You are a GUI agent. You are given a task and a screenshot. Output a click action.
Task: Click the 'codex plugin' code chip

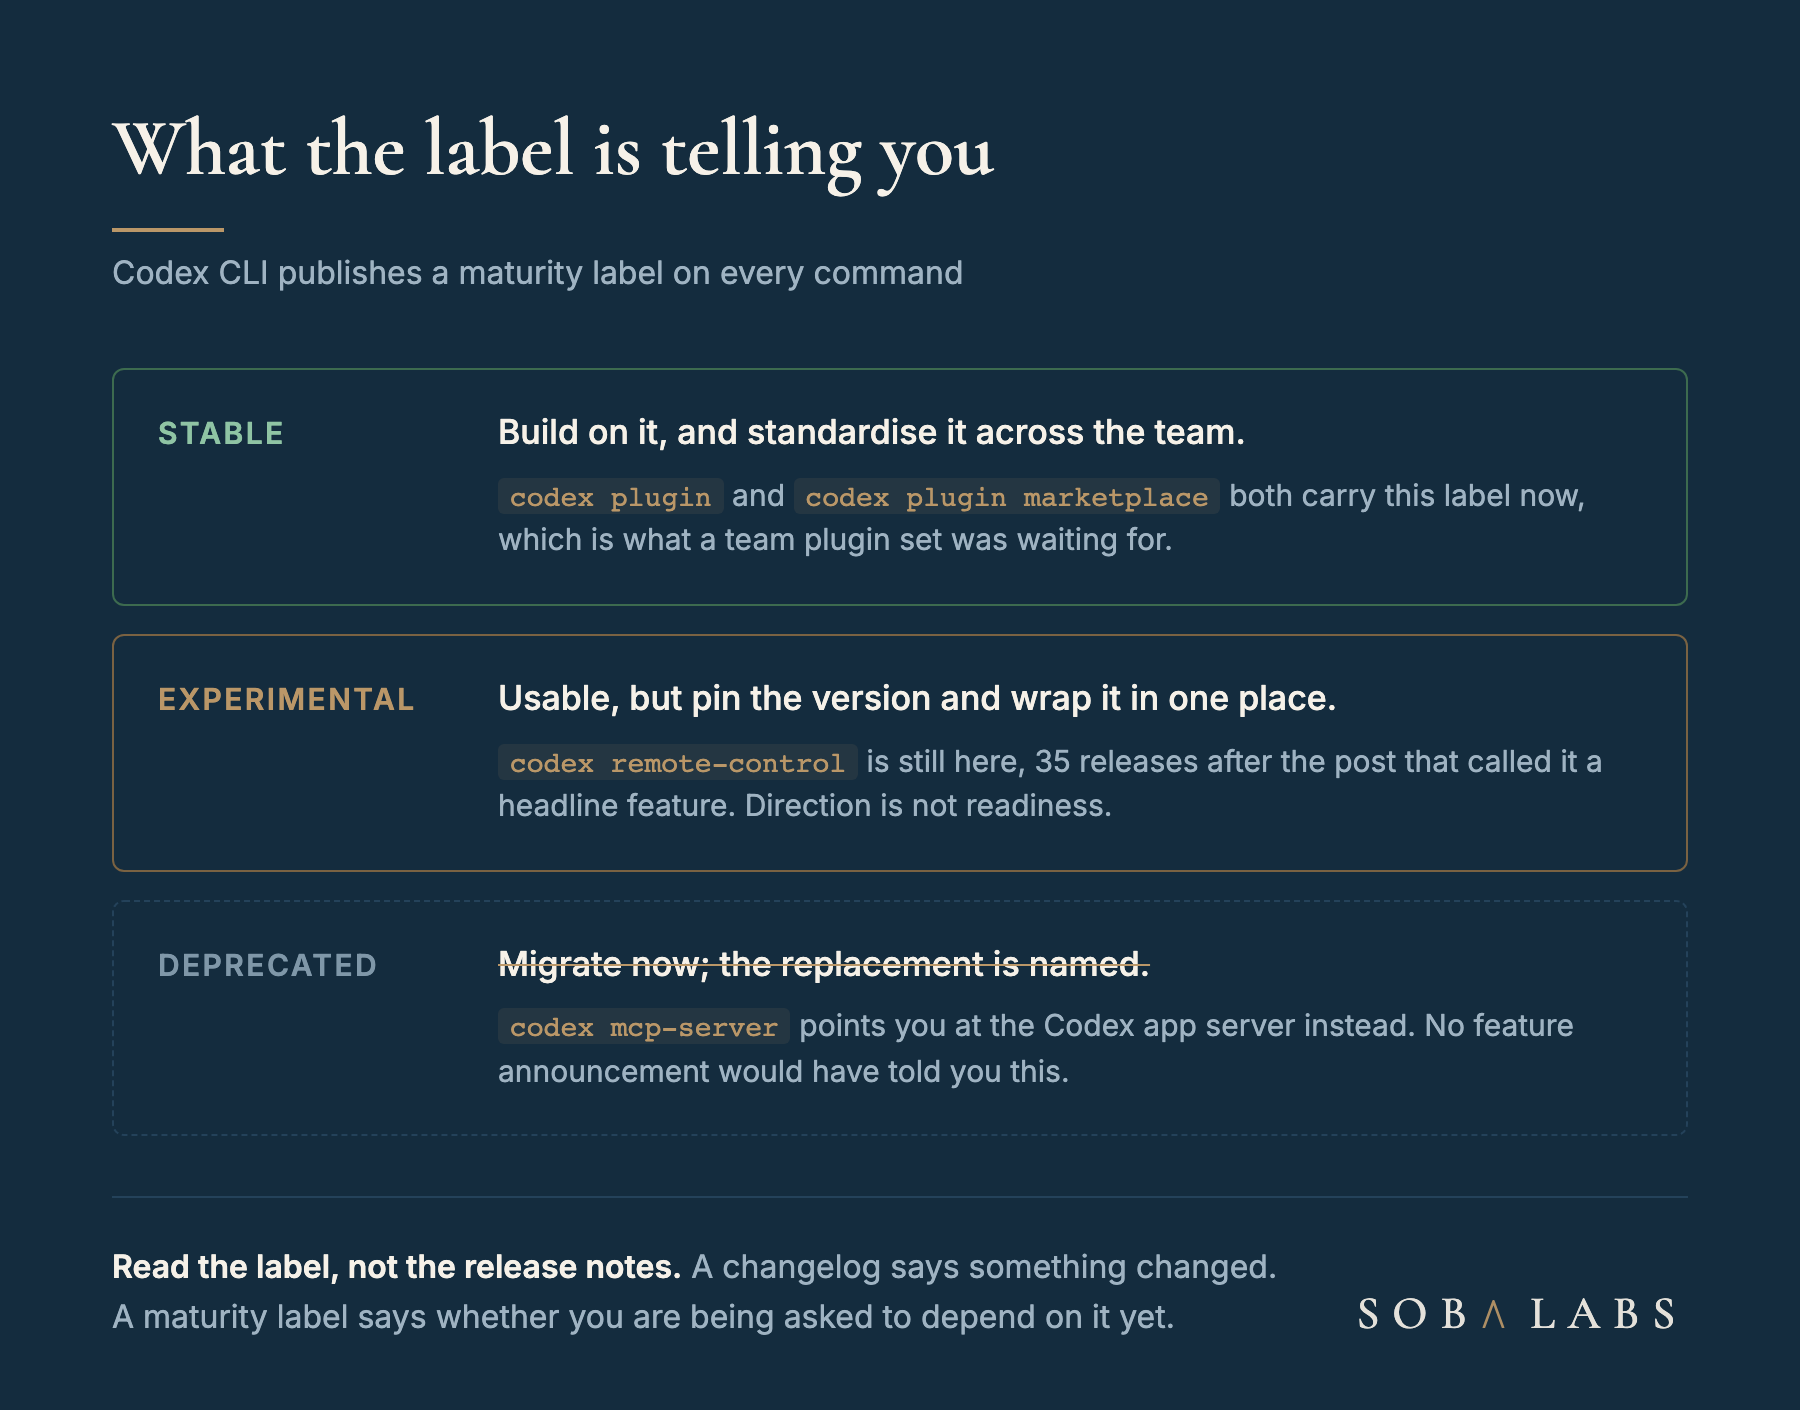click(610, 496)
